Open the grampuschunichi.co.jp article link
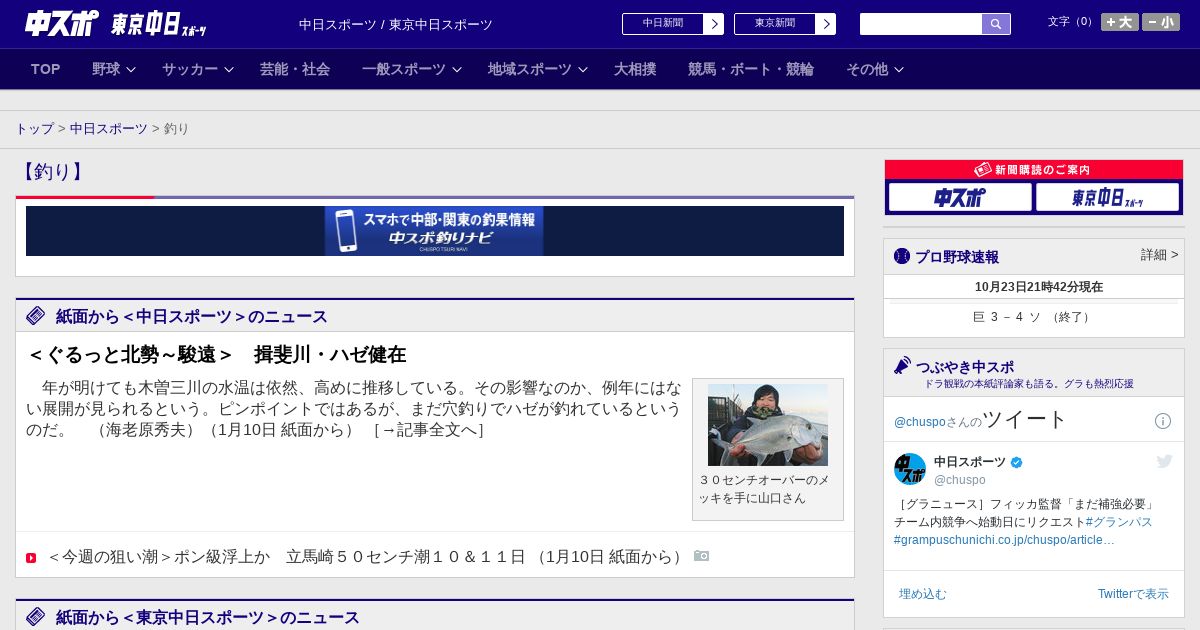Viewport: 1200px width, 630px height. [x=1004, y=540]
